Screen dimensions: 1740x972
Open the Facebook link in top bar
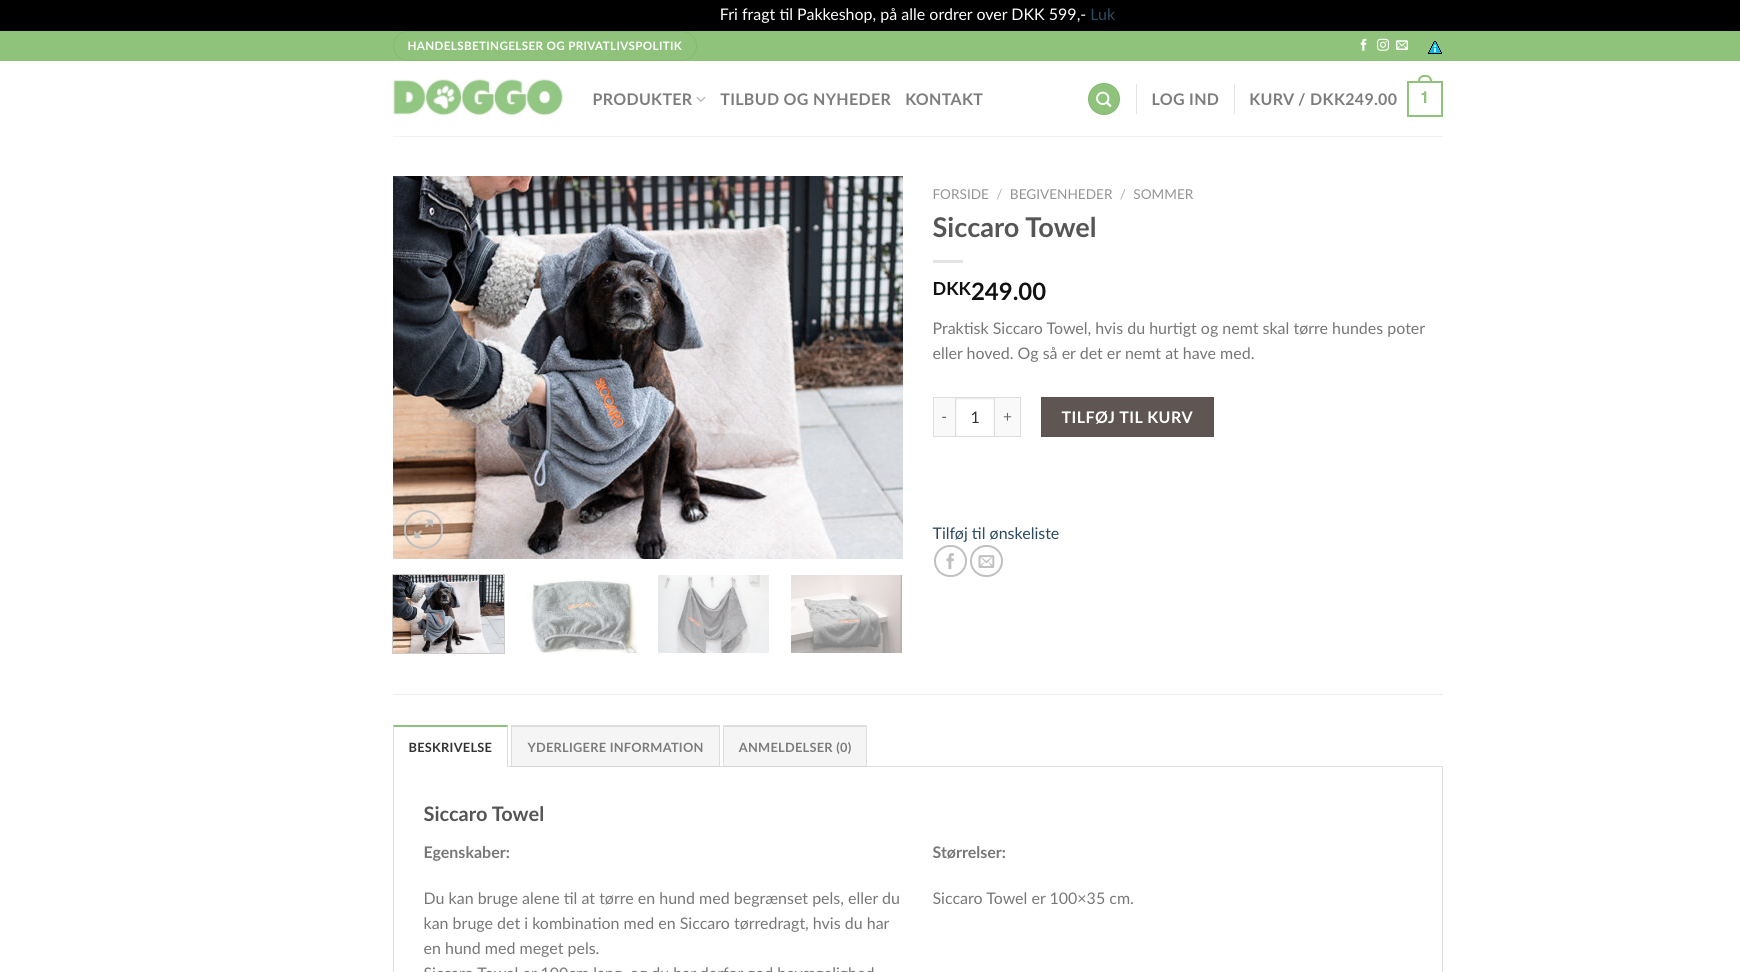1363,45
